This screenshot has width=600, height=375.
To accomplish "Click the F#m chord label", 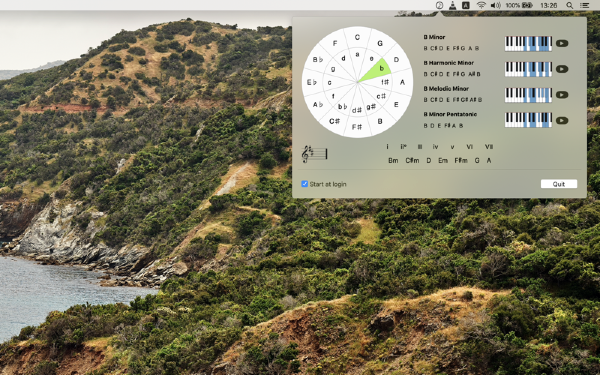I will [x=461, y=161].
